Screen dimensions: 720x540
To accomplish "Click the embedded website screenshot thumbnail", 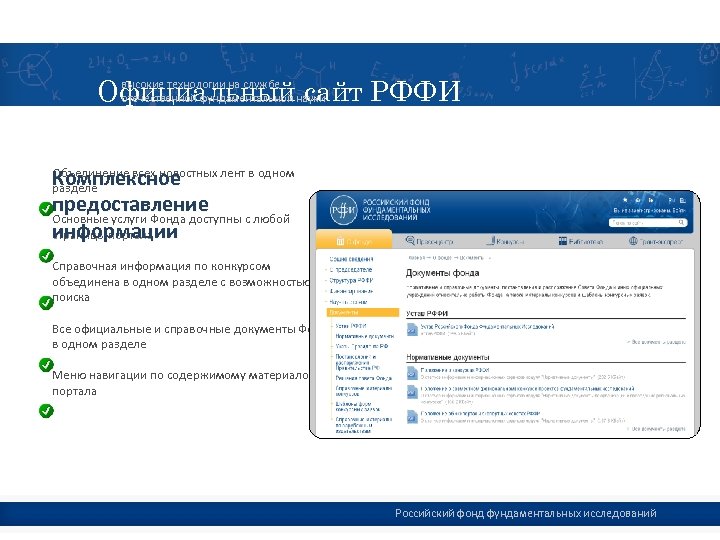I will click(505, 314).
